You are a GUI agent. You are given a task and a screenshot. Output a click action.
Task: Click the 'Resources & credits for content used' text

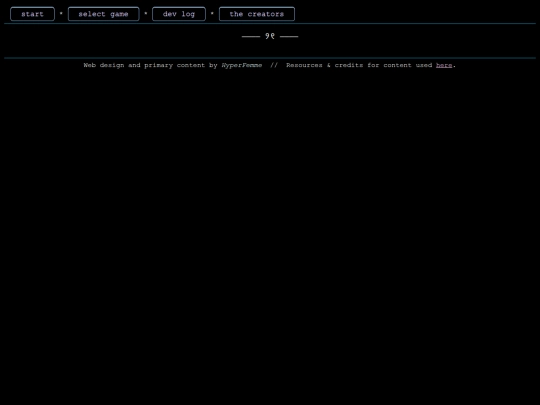point(359,65)
